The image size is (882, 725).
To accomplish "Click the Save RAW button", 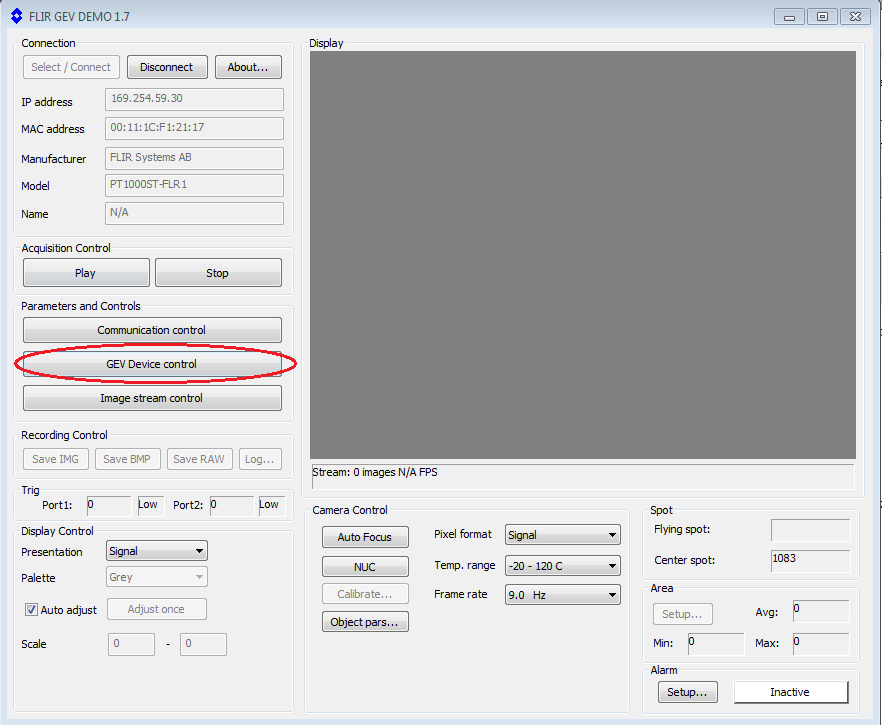I will (199, 459).
